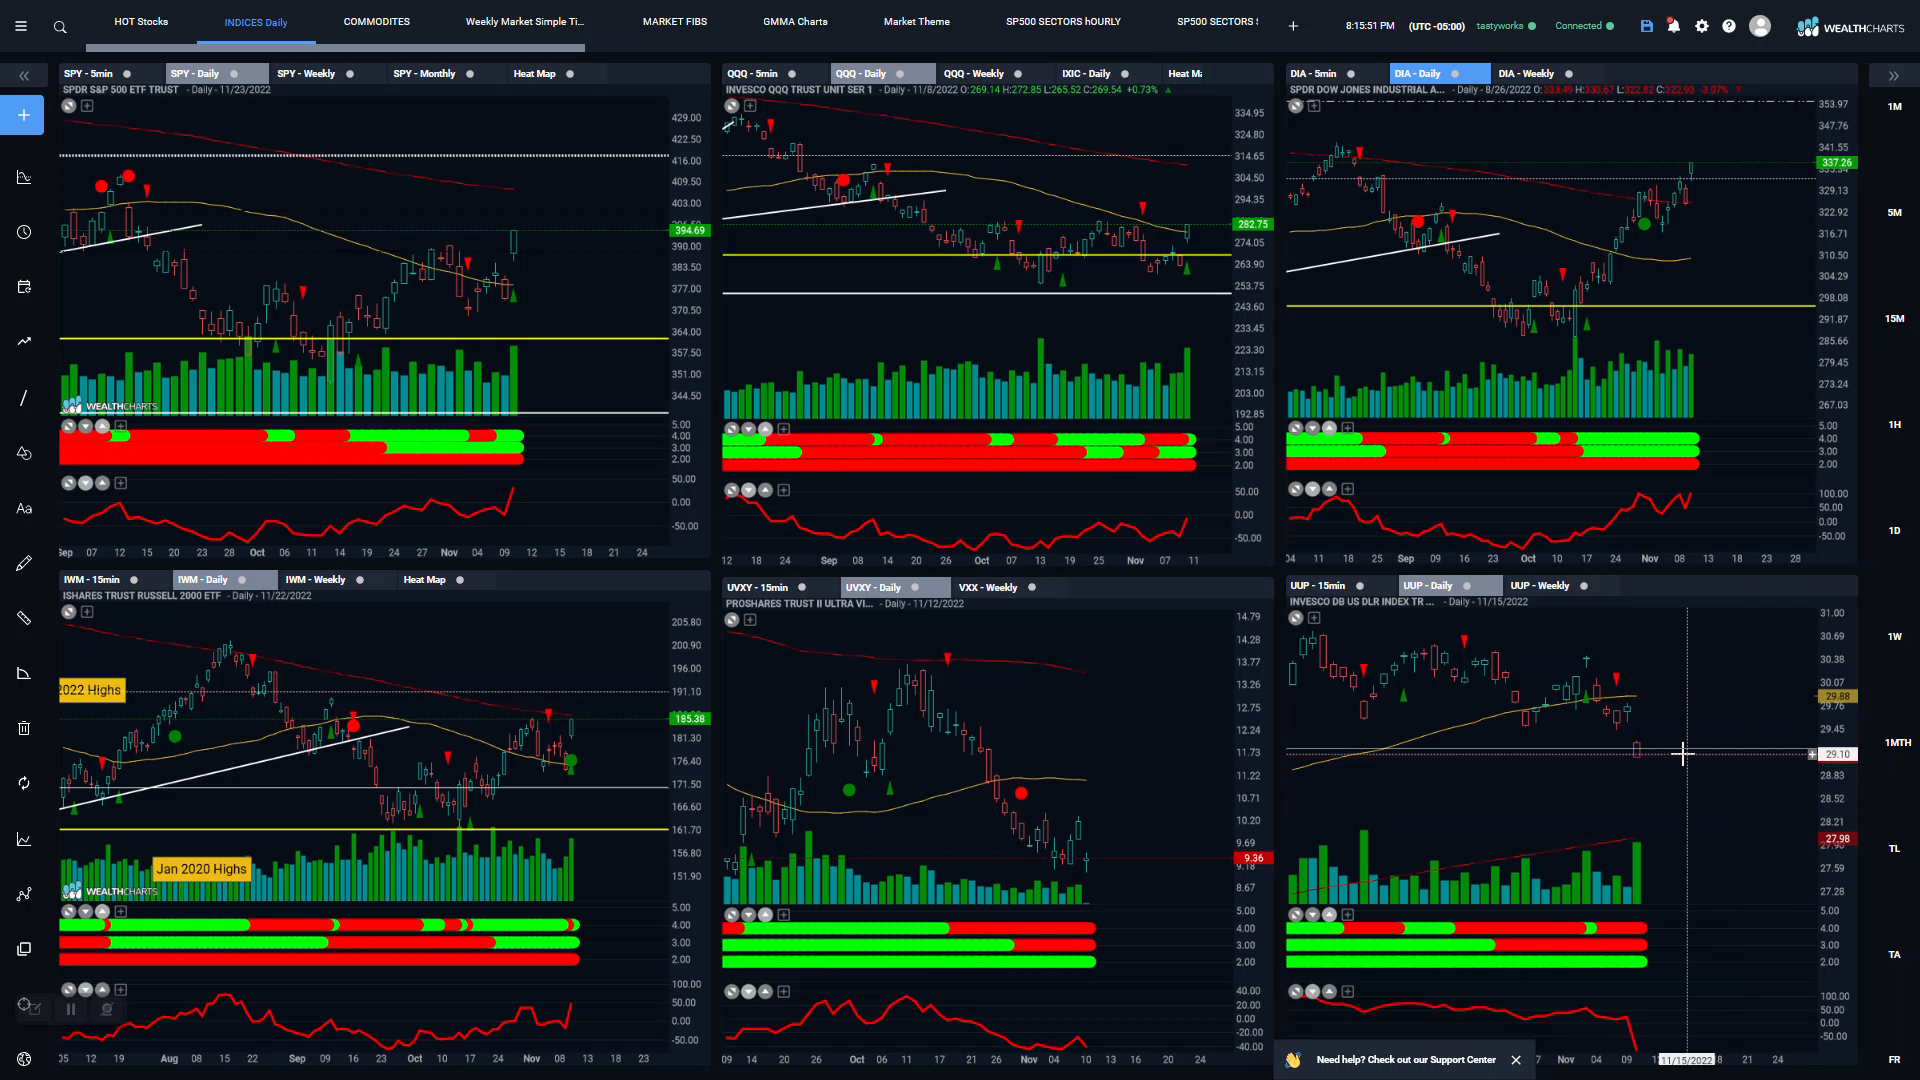This screenshot has height=1080, width=1920.
Task: Toggle dot on SPY - 5min tab
Action: tap(127, 74)
